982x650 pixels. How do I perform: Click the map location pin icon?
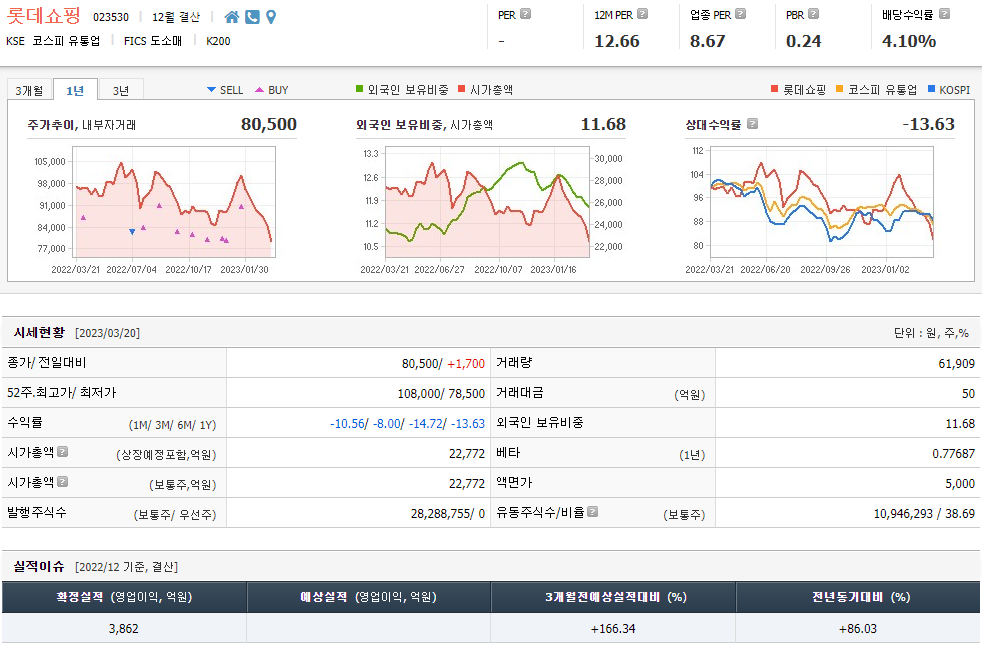click(x=271, y=17)
